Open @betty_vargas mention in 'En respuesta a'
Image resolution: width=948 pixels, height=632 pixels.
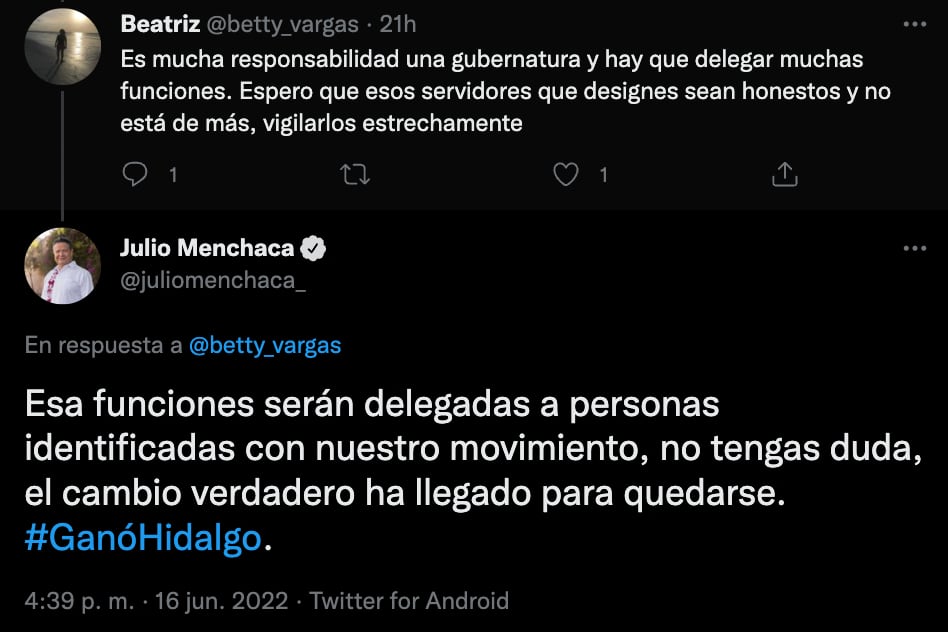(x=264, y=346)
